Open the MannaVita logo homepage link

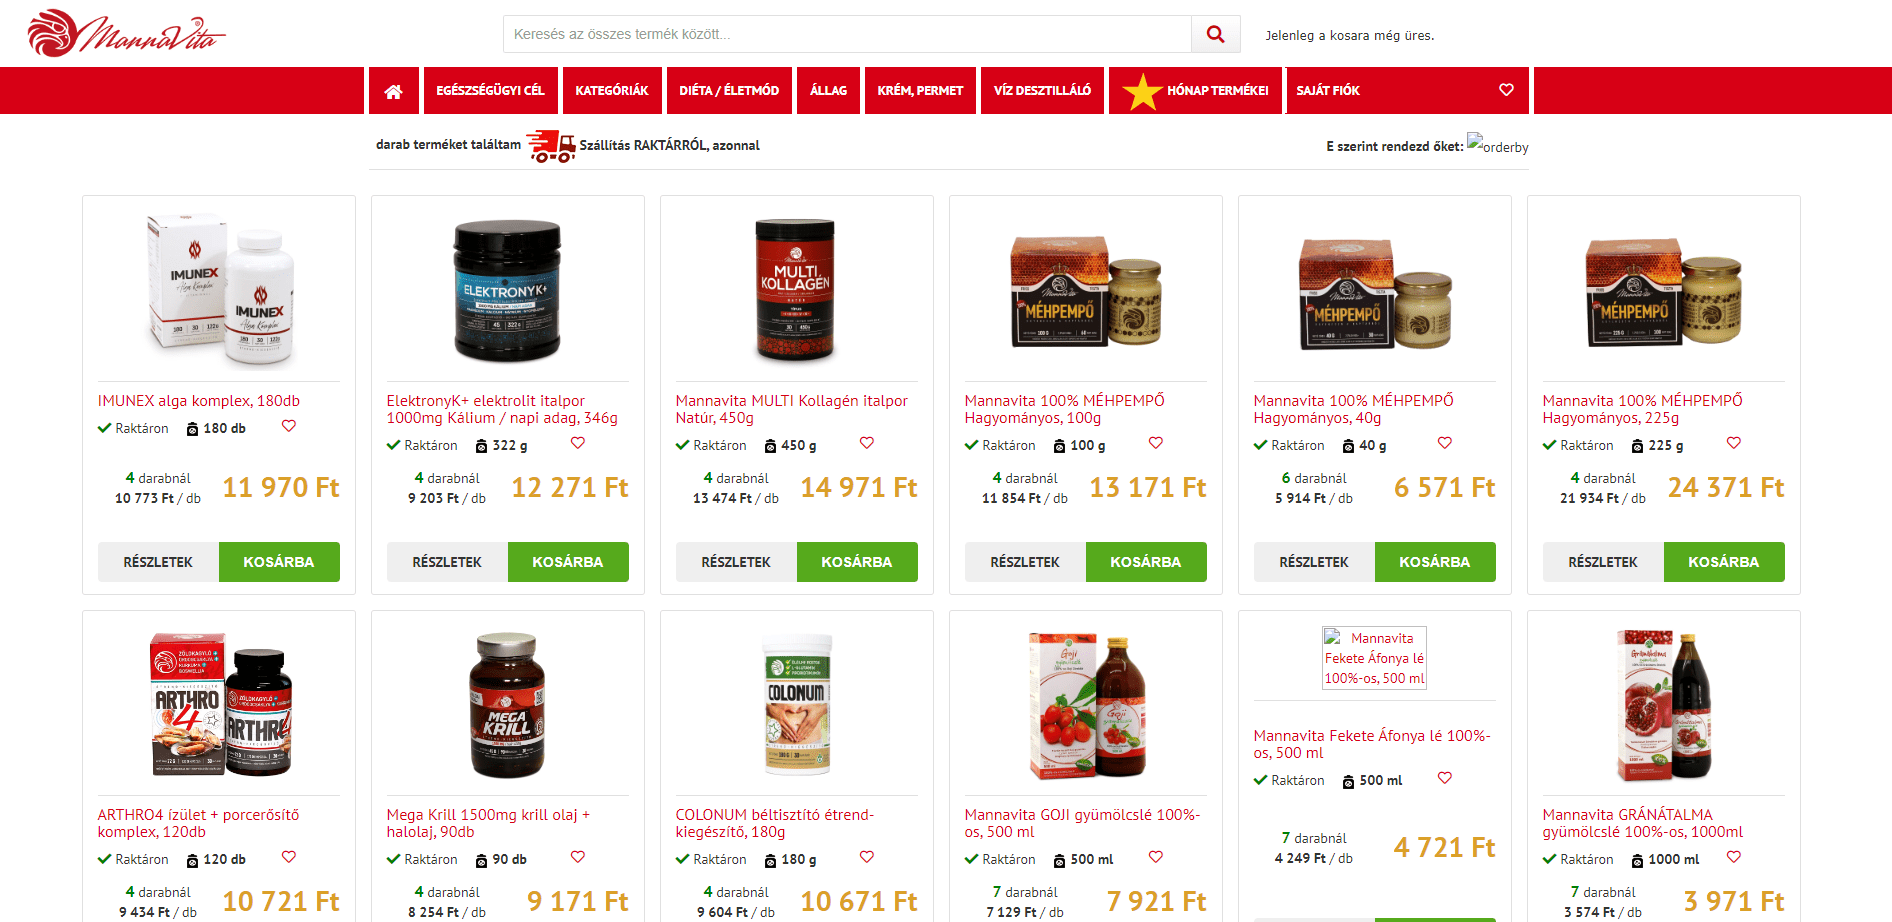click(126, 34)
